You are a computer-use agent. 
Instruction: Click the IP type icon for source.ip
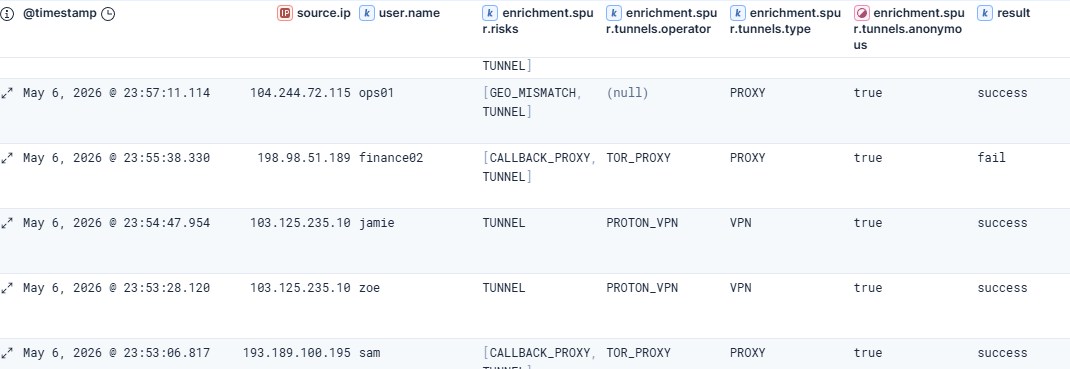coord(285,13)
